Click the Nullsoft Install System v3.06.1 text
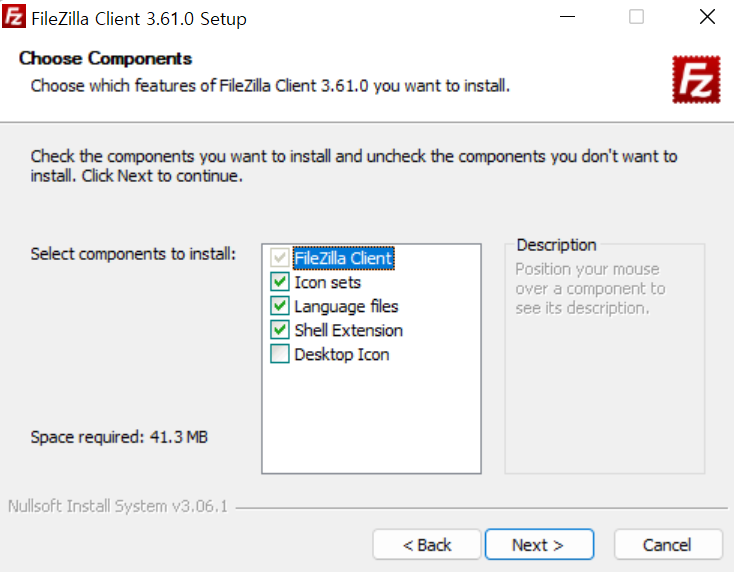 (118, 506)
